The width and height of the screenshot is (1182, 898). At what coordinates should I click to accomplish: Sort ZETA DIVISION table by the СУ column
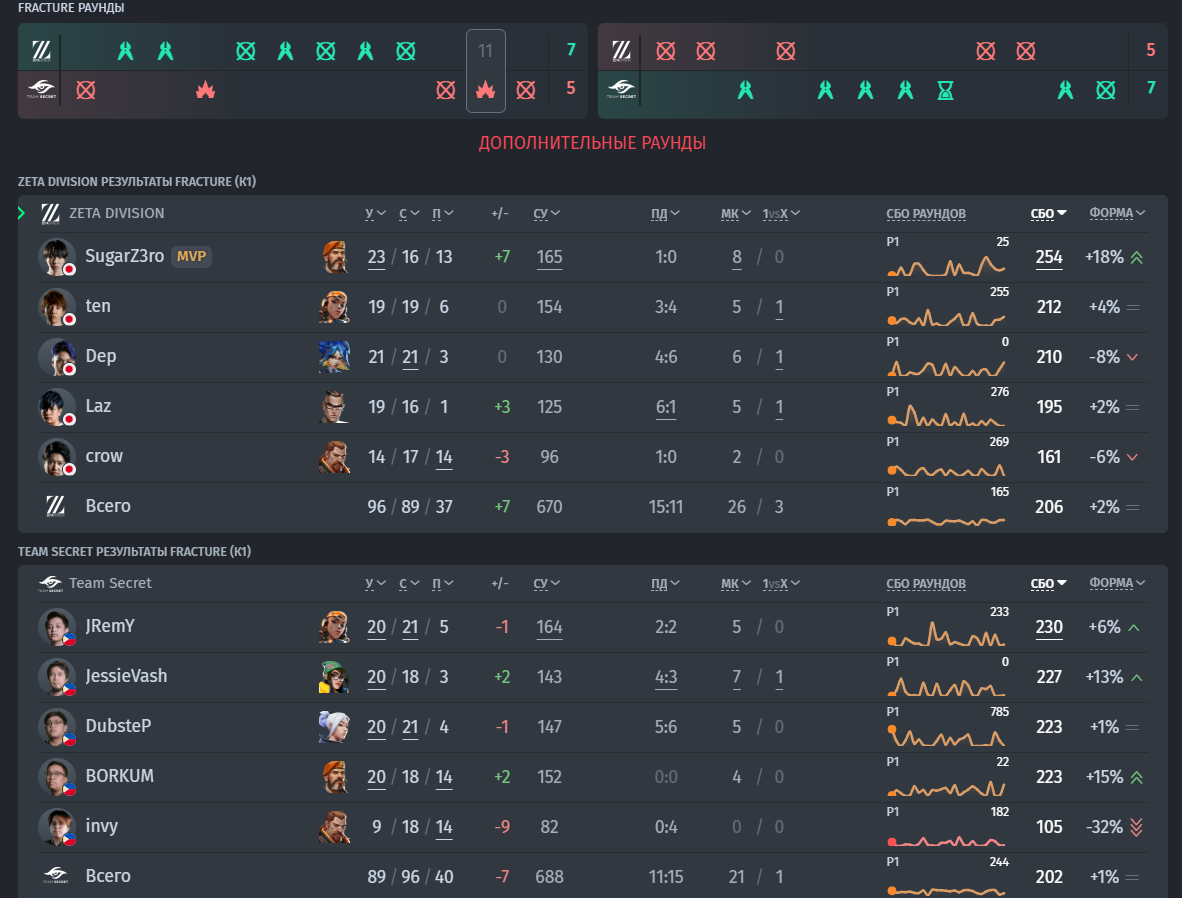pyautogui.click(x=547, y=213)
